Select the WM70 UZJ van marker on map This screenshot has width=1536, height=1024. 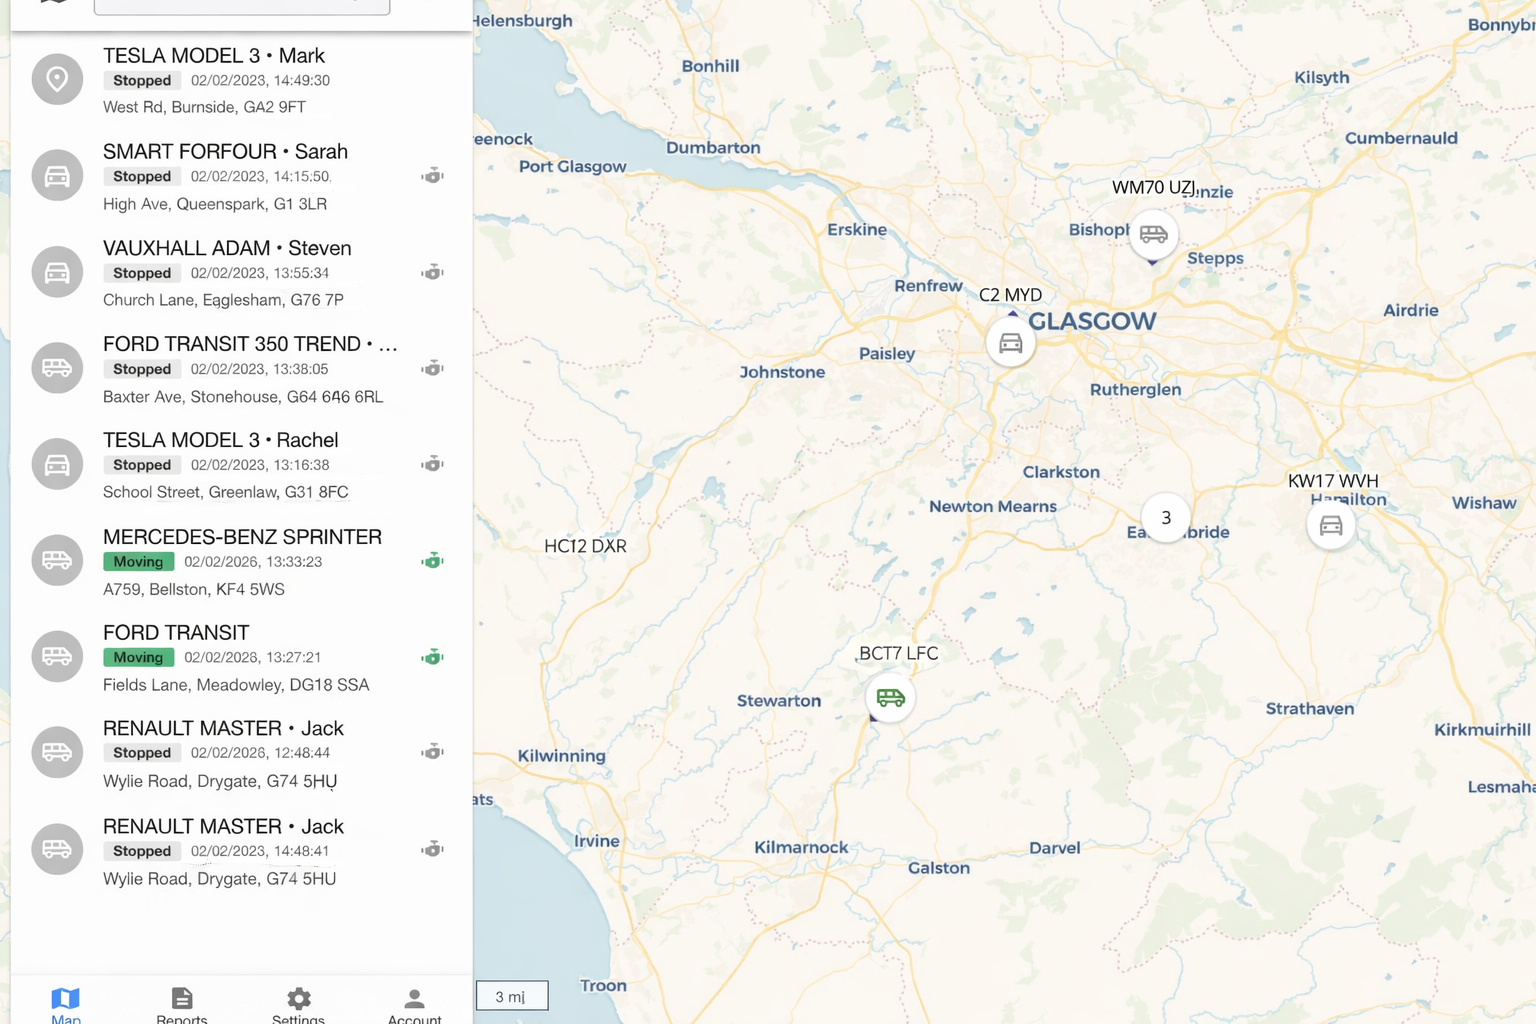(x=1153, y=234)
